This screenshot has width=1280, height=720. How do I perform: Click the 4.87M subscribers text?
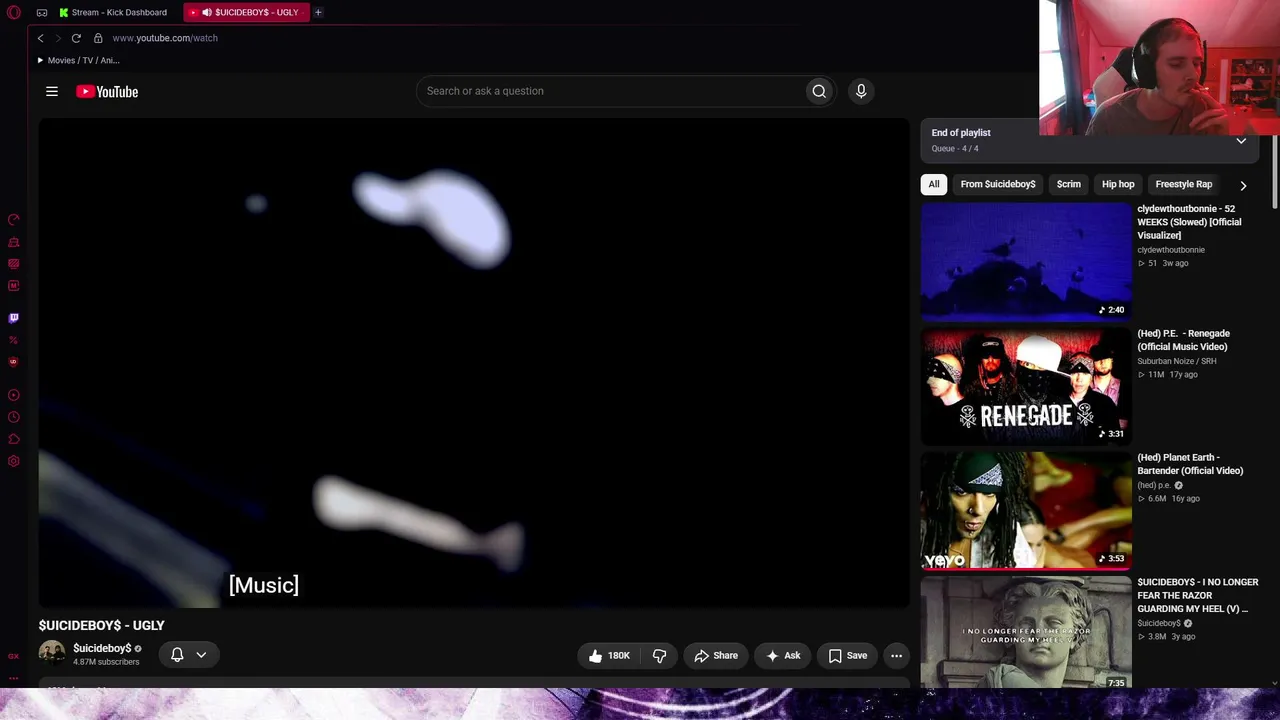[x=106, y=662]
